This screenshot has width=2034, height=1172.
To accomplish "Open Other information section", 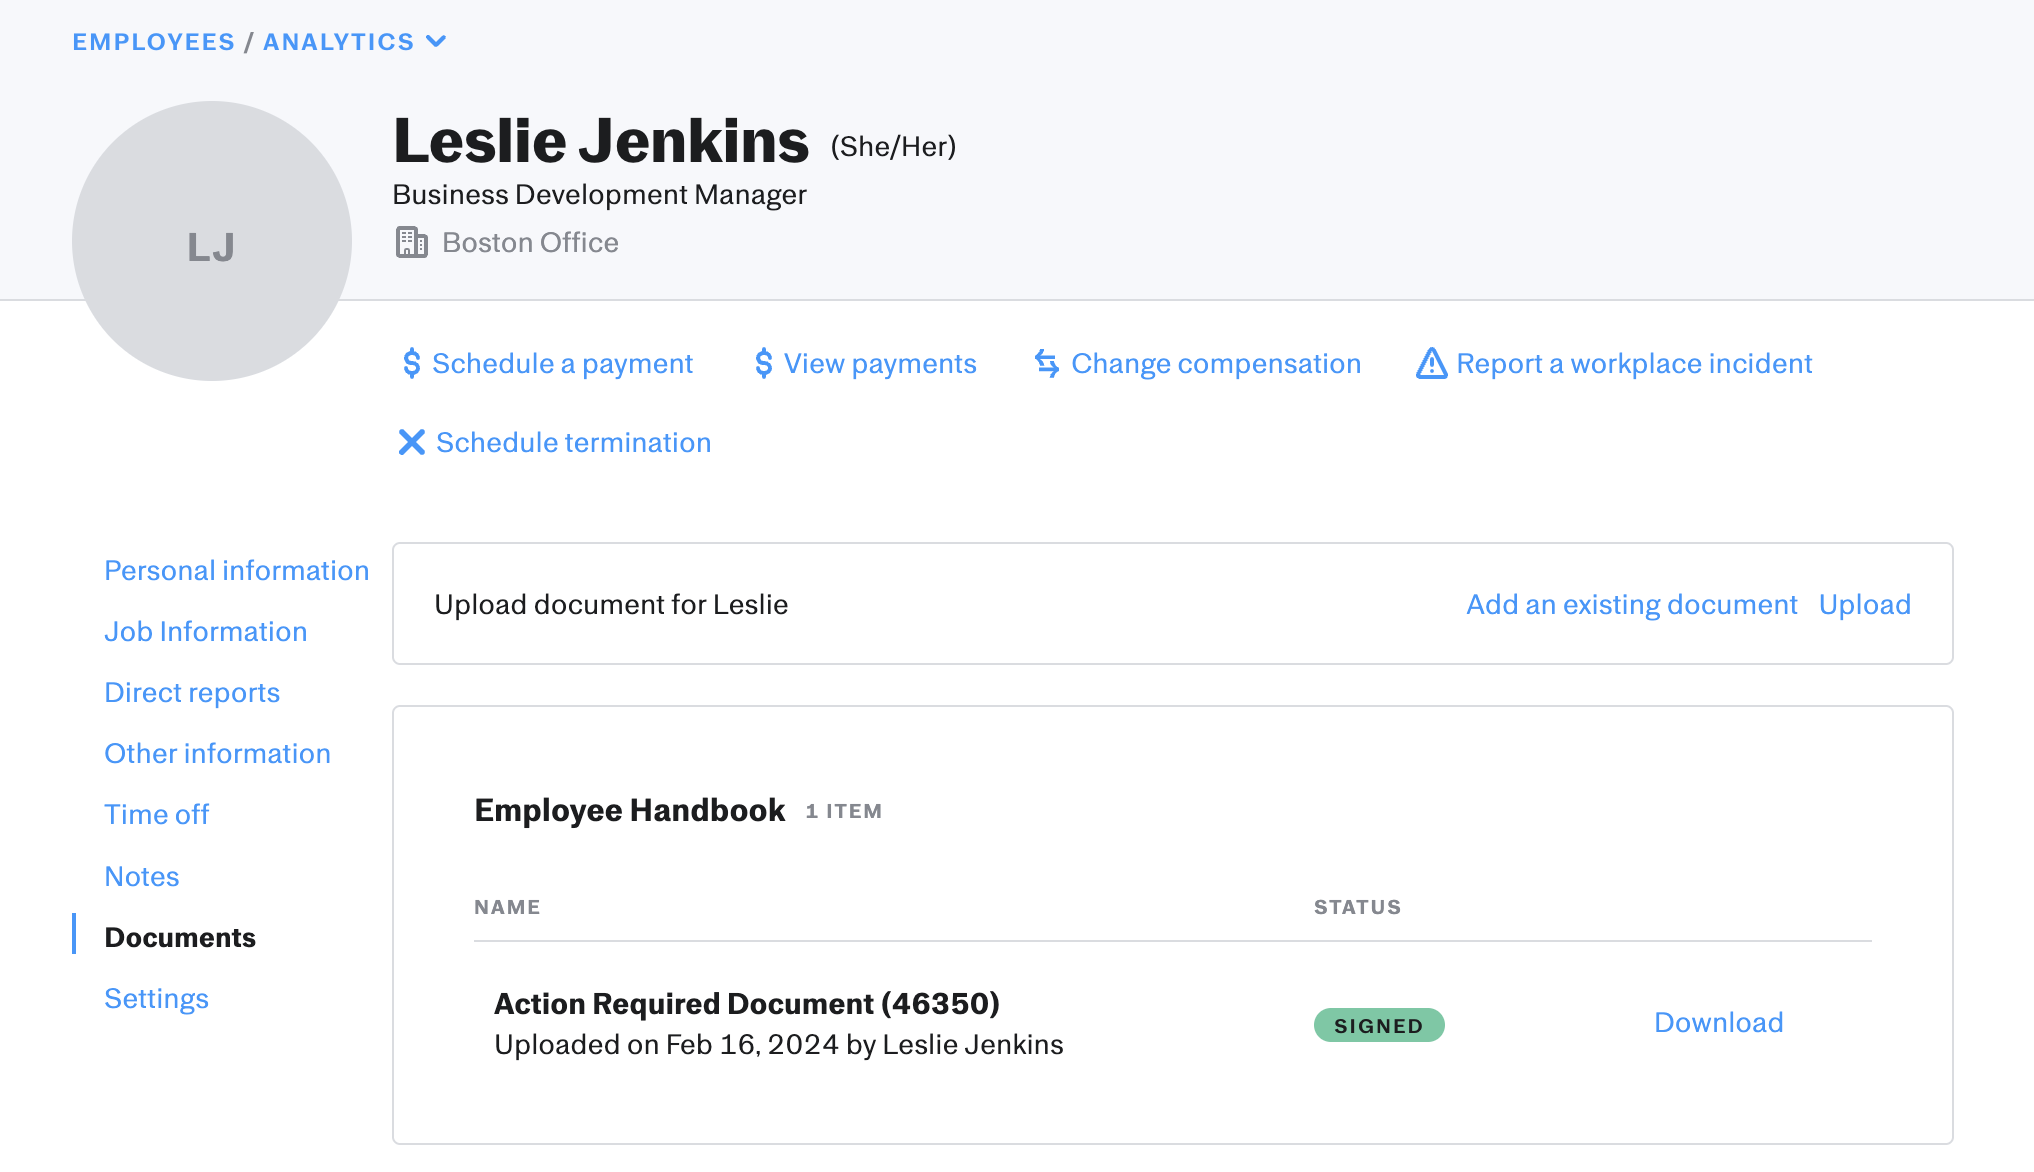I will pyautogui.click(x=217, y=753).
